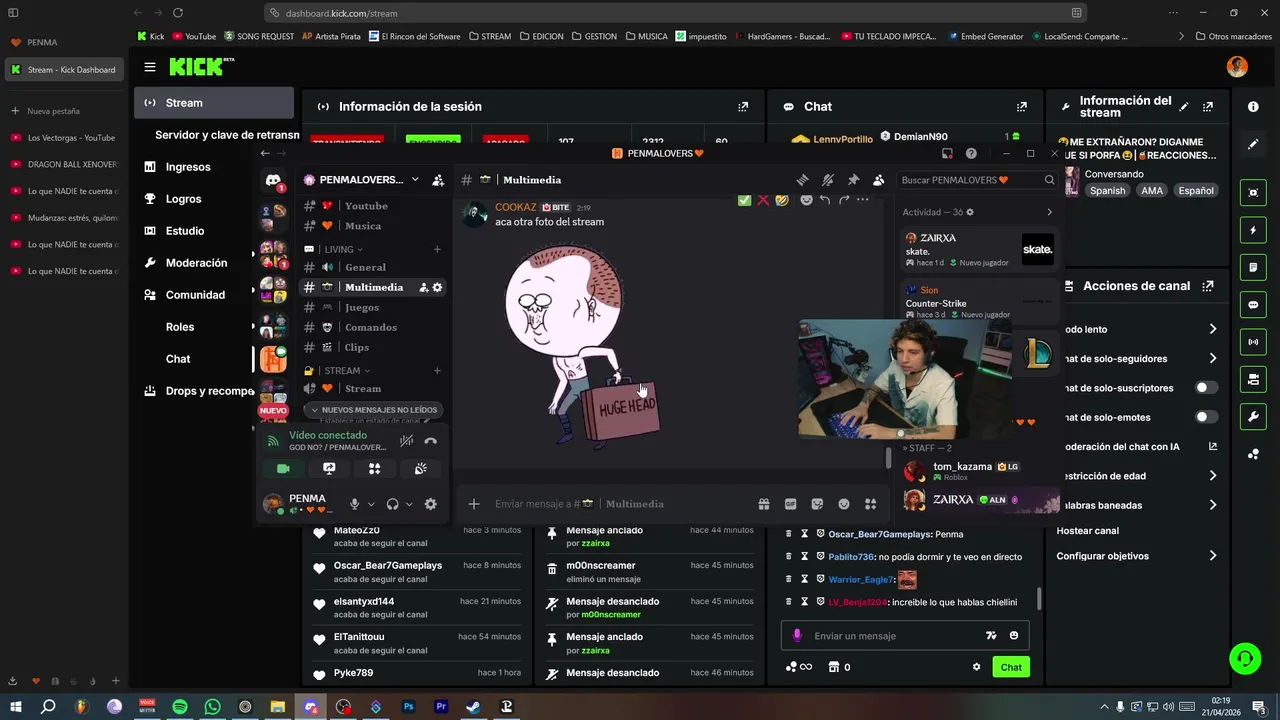Open the info icon in Kick right rail
Screen dimensions: 1280x720
pos(1253,106)
